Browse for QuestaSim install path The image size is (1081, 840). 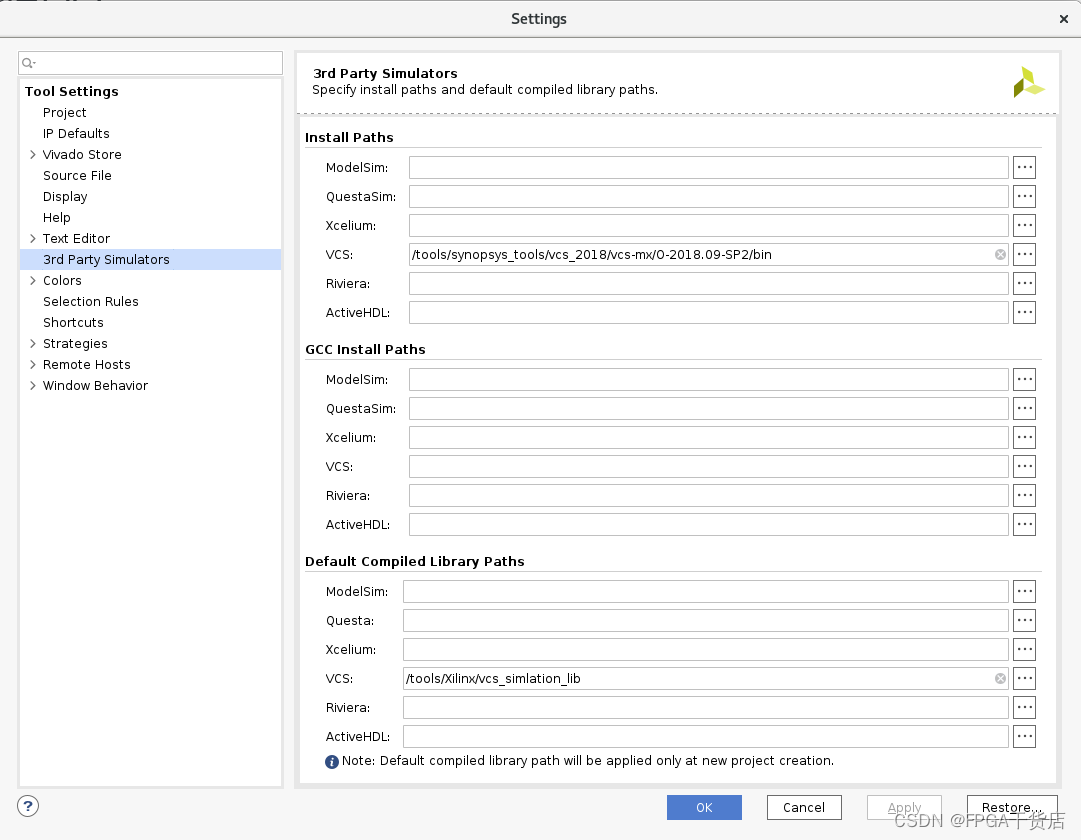pyautogui.click(x=1024, y=197)
